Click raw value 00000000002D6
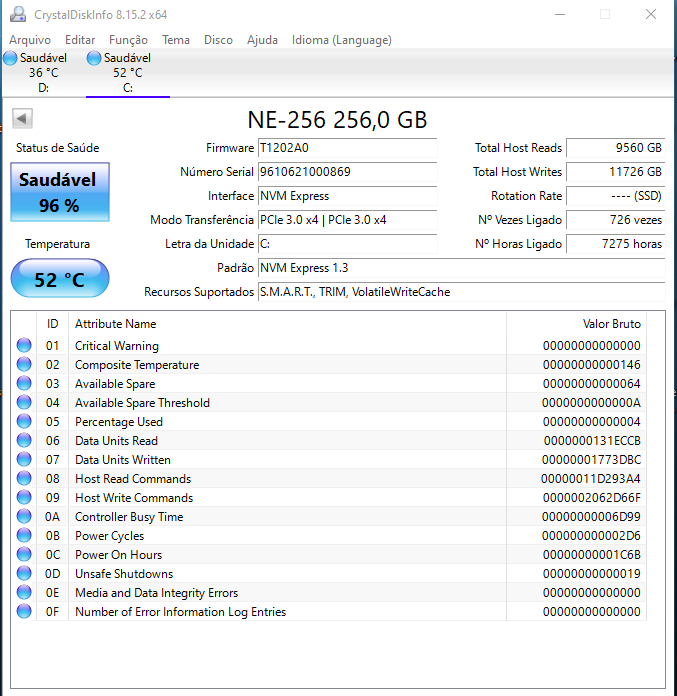677x696 pixels. [x=591, y=536]
